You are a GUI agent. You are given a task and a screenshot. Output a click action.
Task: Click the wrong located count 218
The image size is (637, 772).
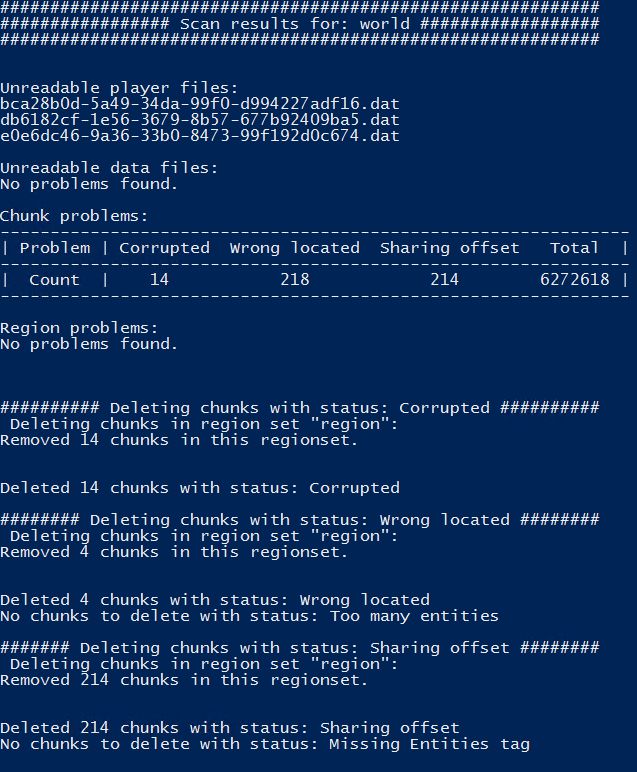[294, 280]
